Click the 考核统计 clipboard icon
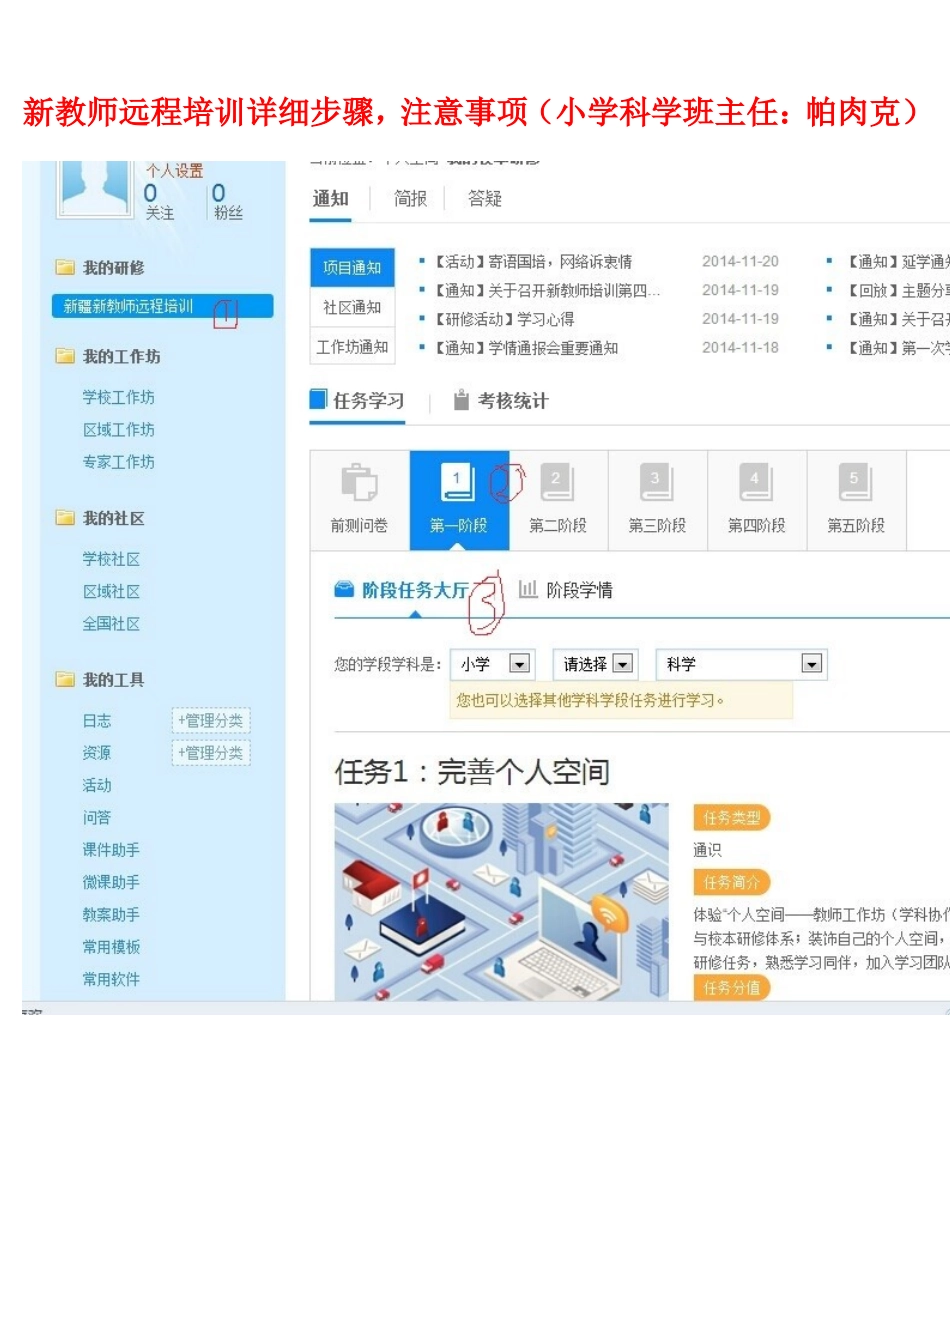This screenshot has width=950, height=1344. point(461,401)
